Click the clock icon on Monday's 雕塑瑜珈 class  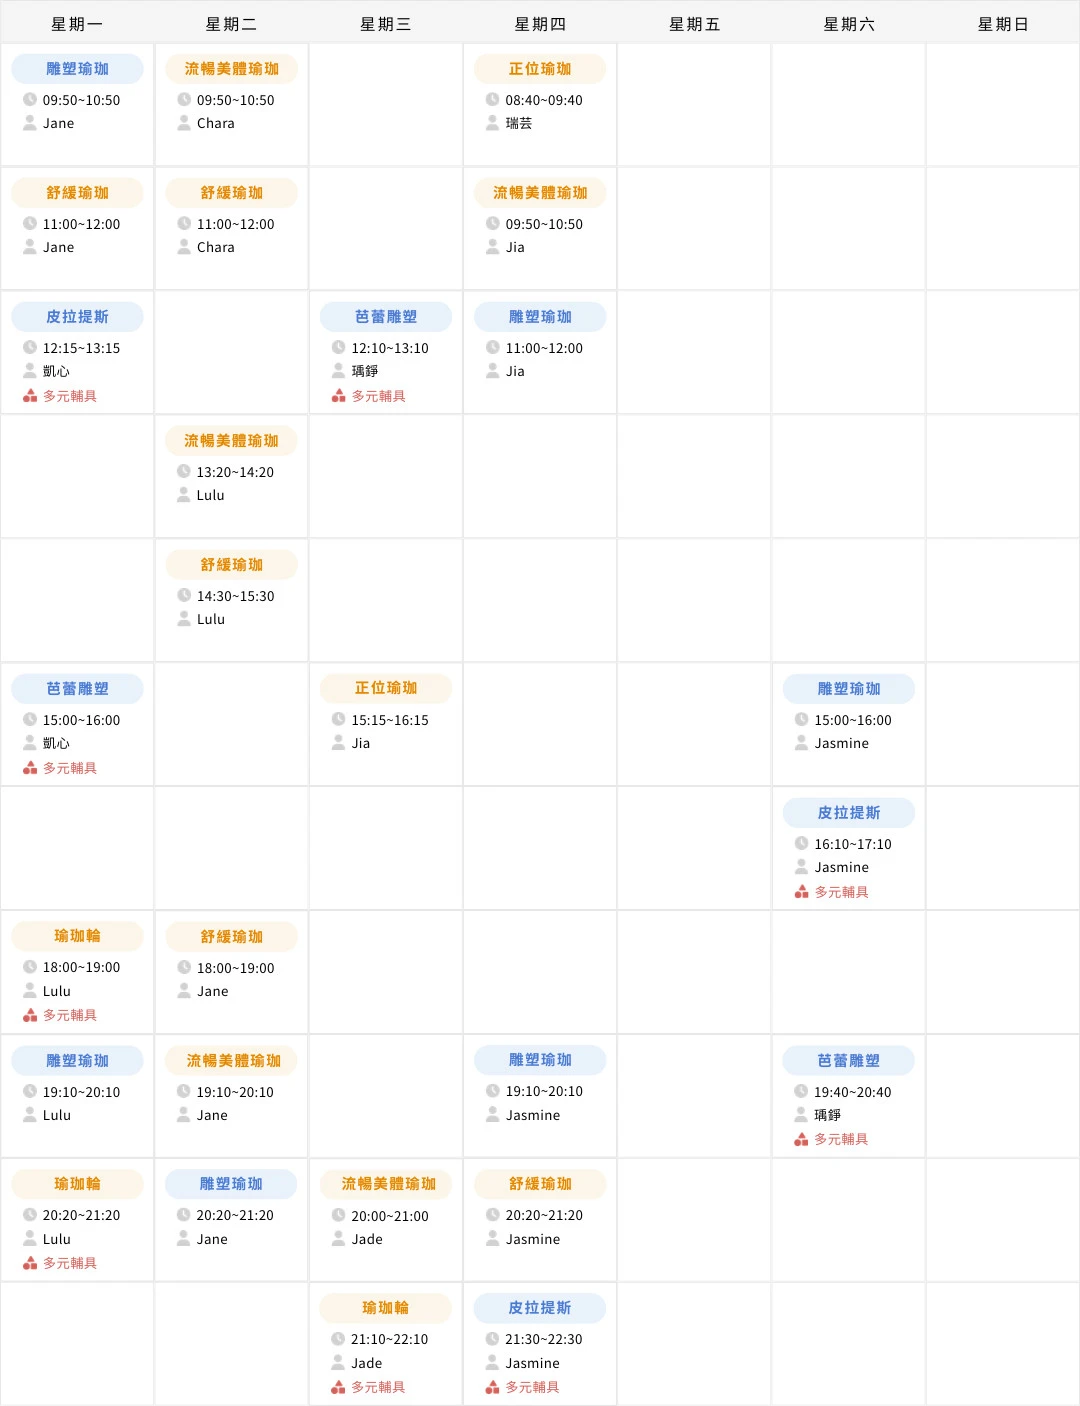(30, 100)
